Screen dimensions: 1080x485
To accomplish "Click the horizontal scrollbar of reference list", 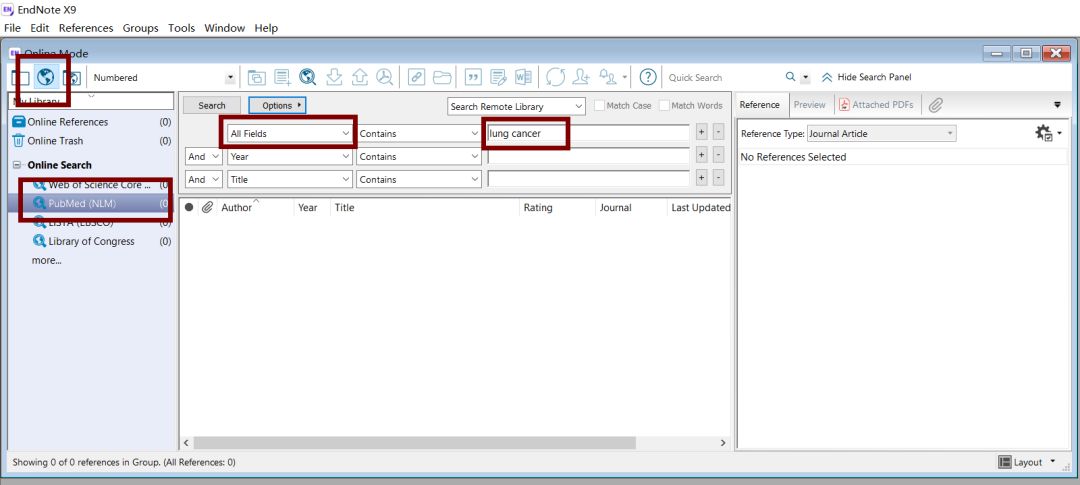I will click(x=414, y=443).
